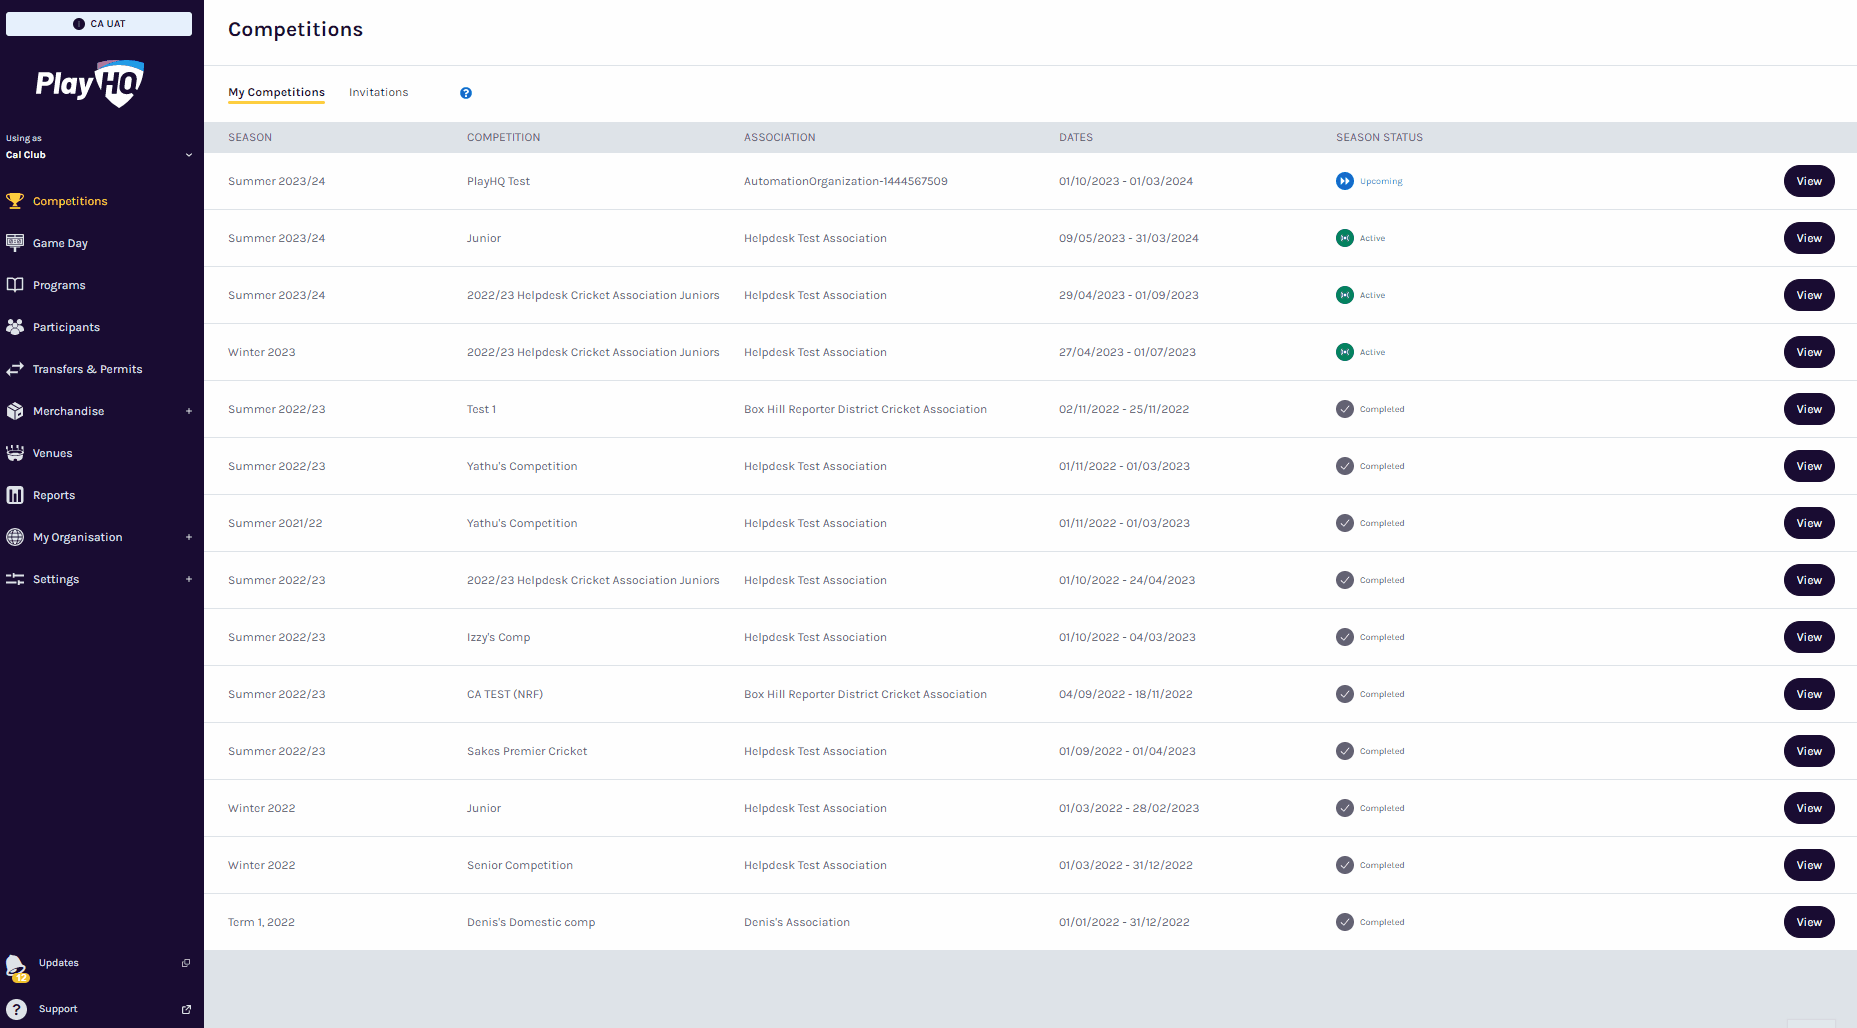Select the Competitions trophy icon in sidebar
The height and width of the screenshot is (1028, 1857).
15,201
